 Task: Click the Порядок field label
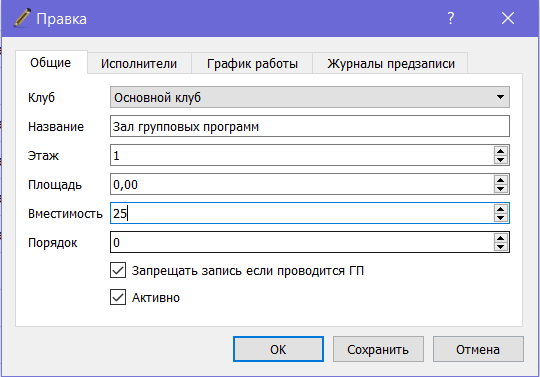(x=52, y=243)
